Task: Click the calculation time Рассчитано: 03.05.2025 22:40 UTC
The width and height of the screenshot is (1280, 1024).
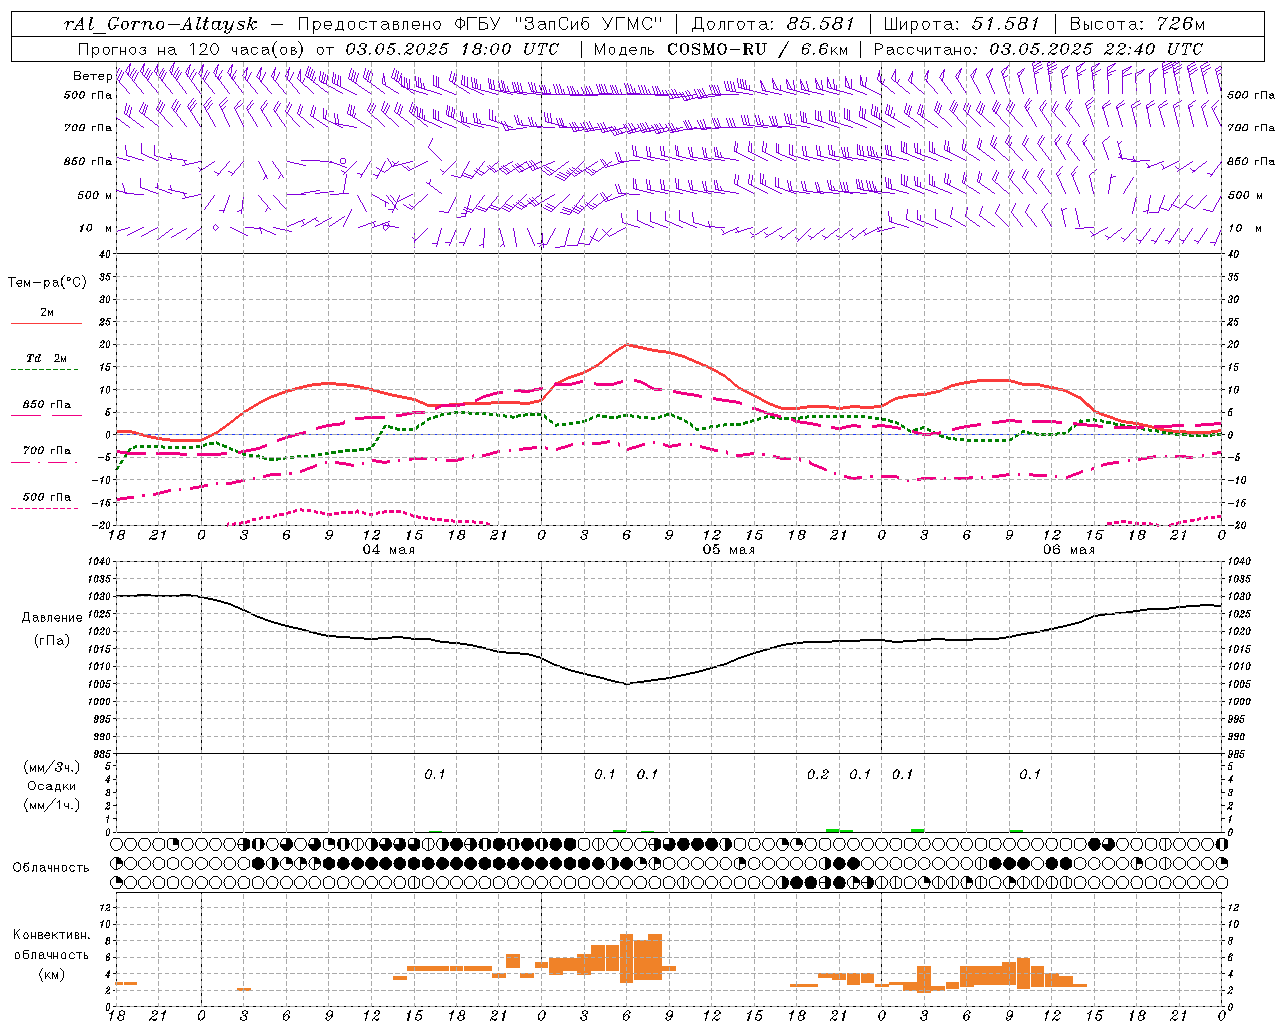Action: (x=1038, y=49)
